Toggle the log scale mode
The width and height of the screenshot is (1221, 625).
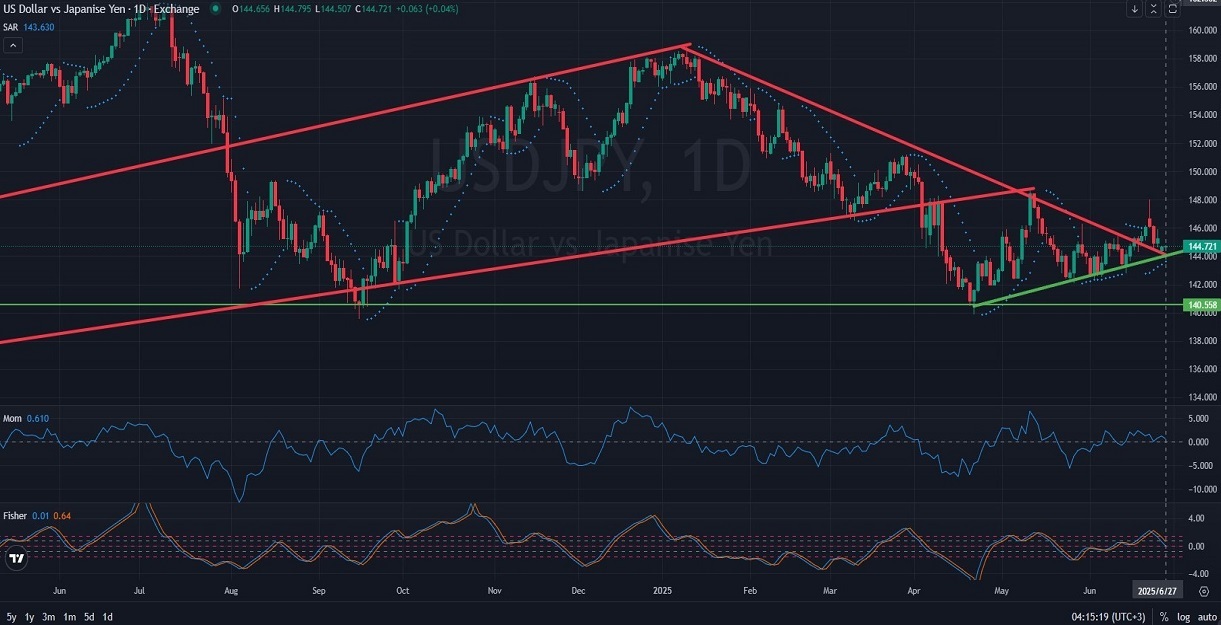pyautogui.click(x=1183, y=617)
